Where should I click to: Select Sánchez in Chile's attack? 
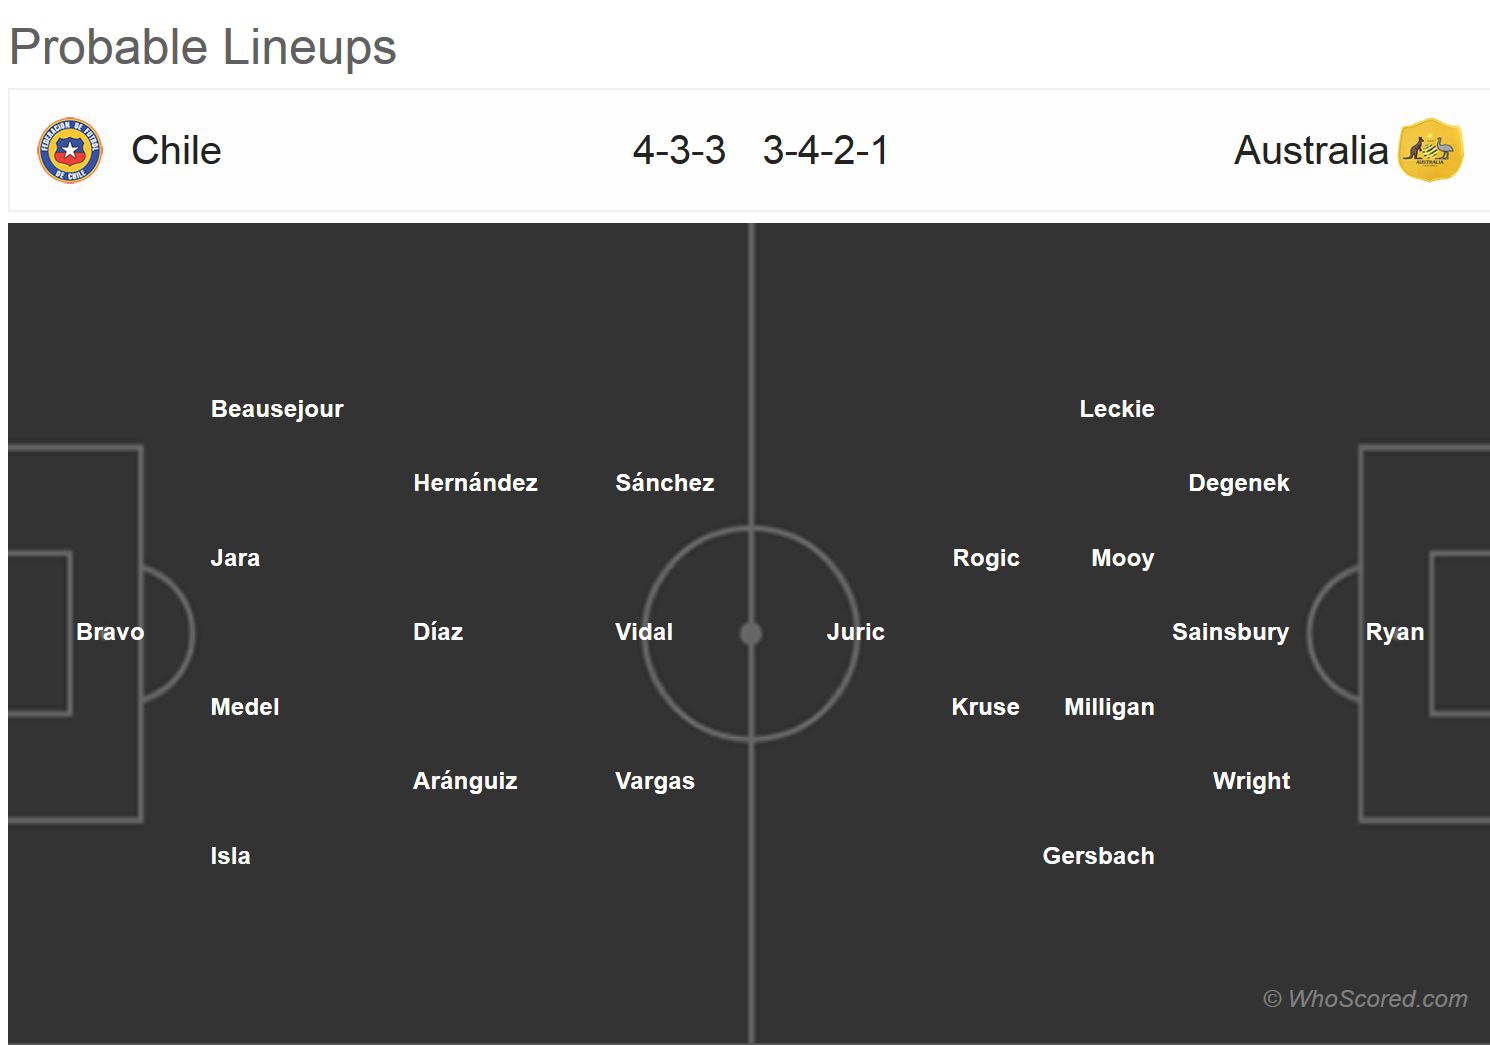[x=665, y=483]
